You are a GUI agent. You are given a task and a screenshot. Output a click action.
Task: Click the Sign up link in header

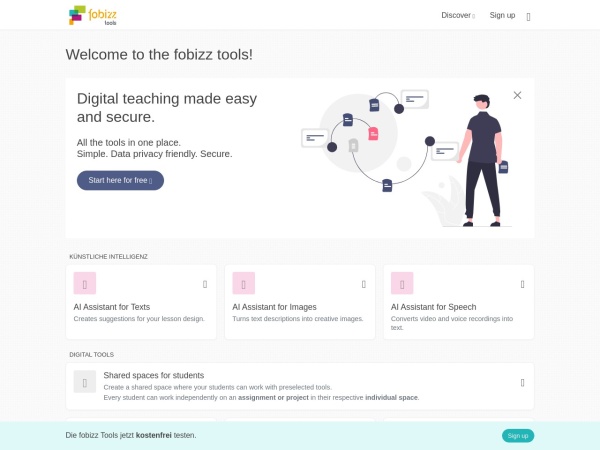(x=502, y=15)
